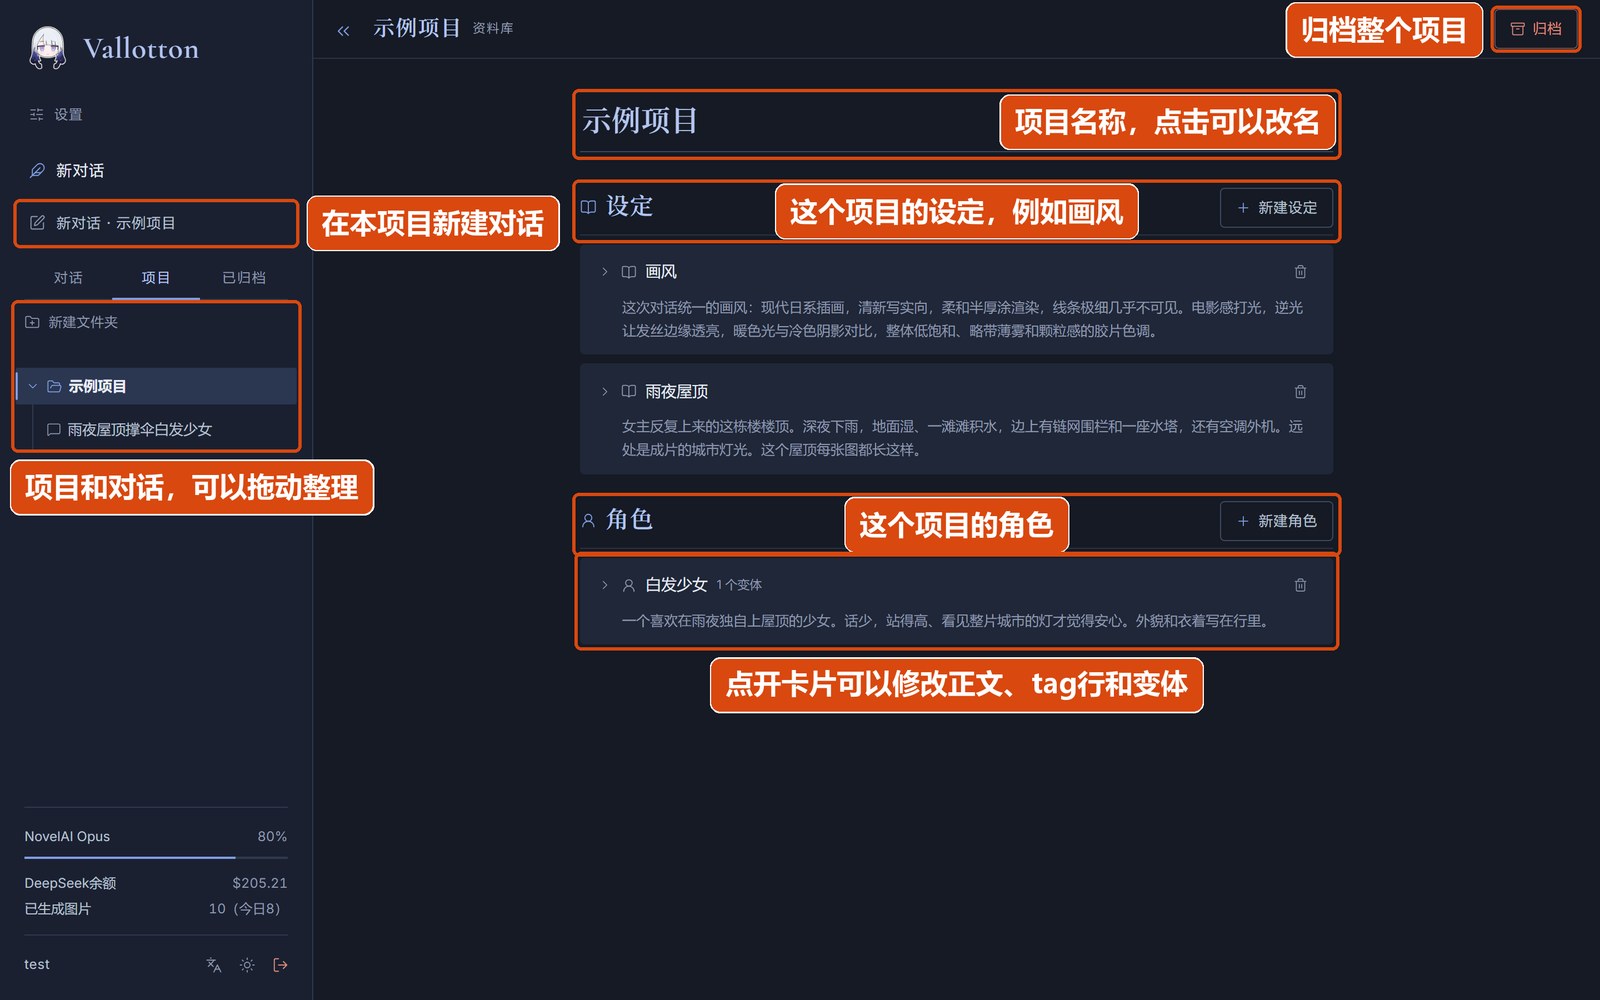Create 新对话 · 示例项目 in this project
The width and height of the screenshot is (1600, 1000).
[156, 223]
